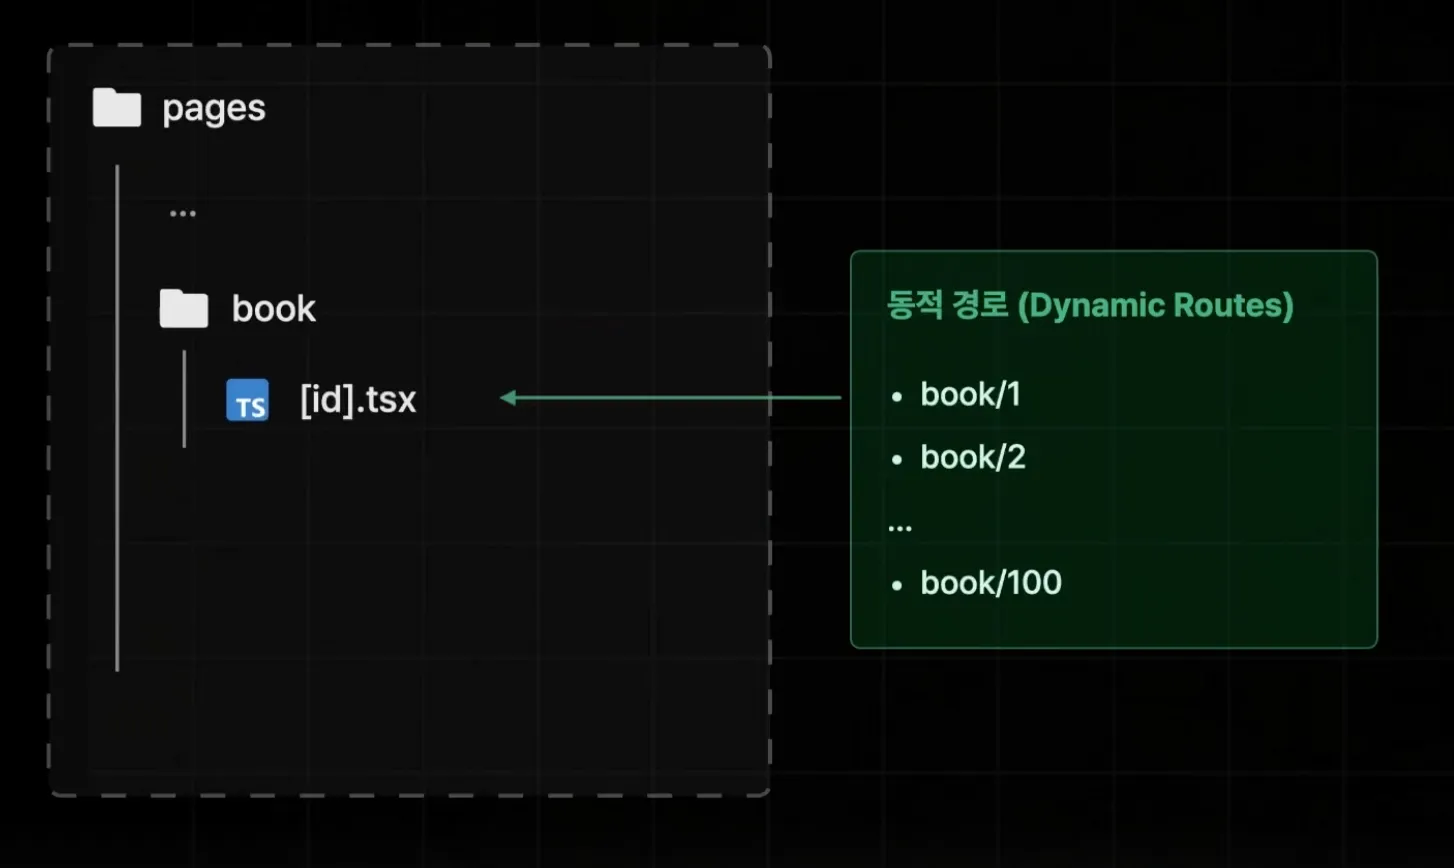Click the blue TS file icon
The image size is (1454, 868).
click(247, 400)
